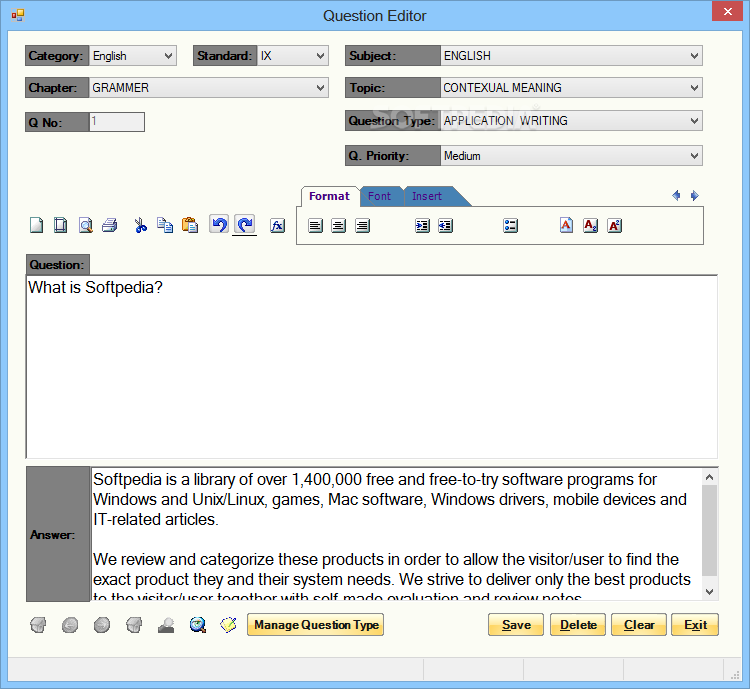Align text right in Format tab
This screenshot has height=689, width=750.
[x=363, y=225]
